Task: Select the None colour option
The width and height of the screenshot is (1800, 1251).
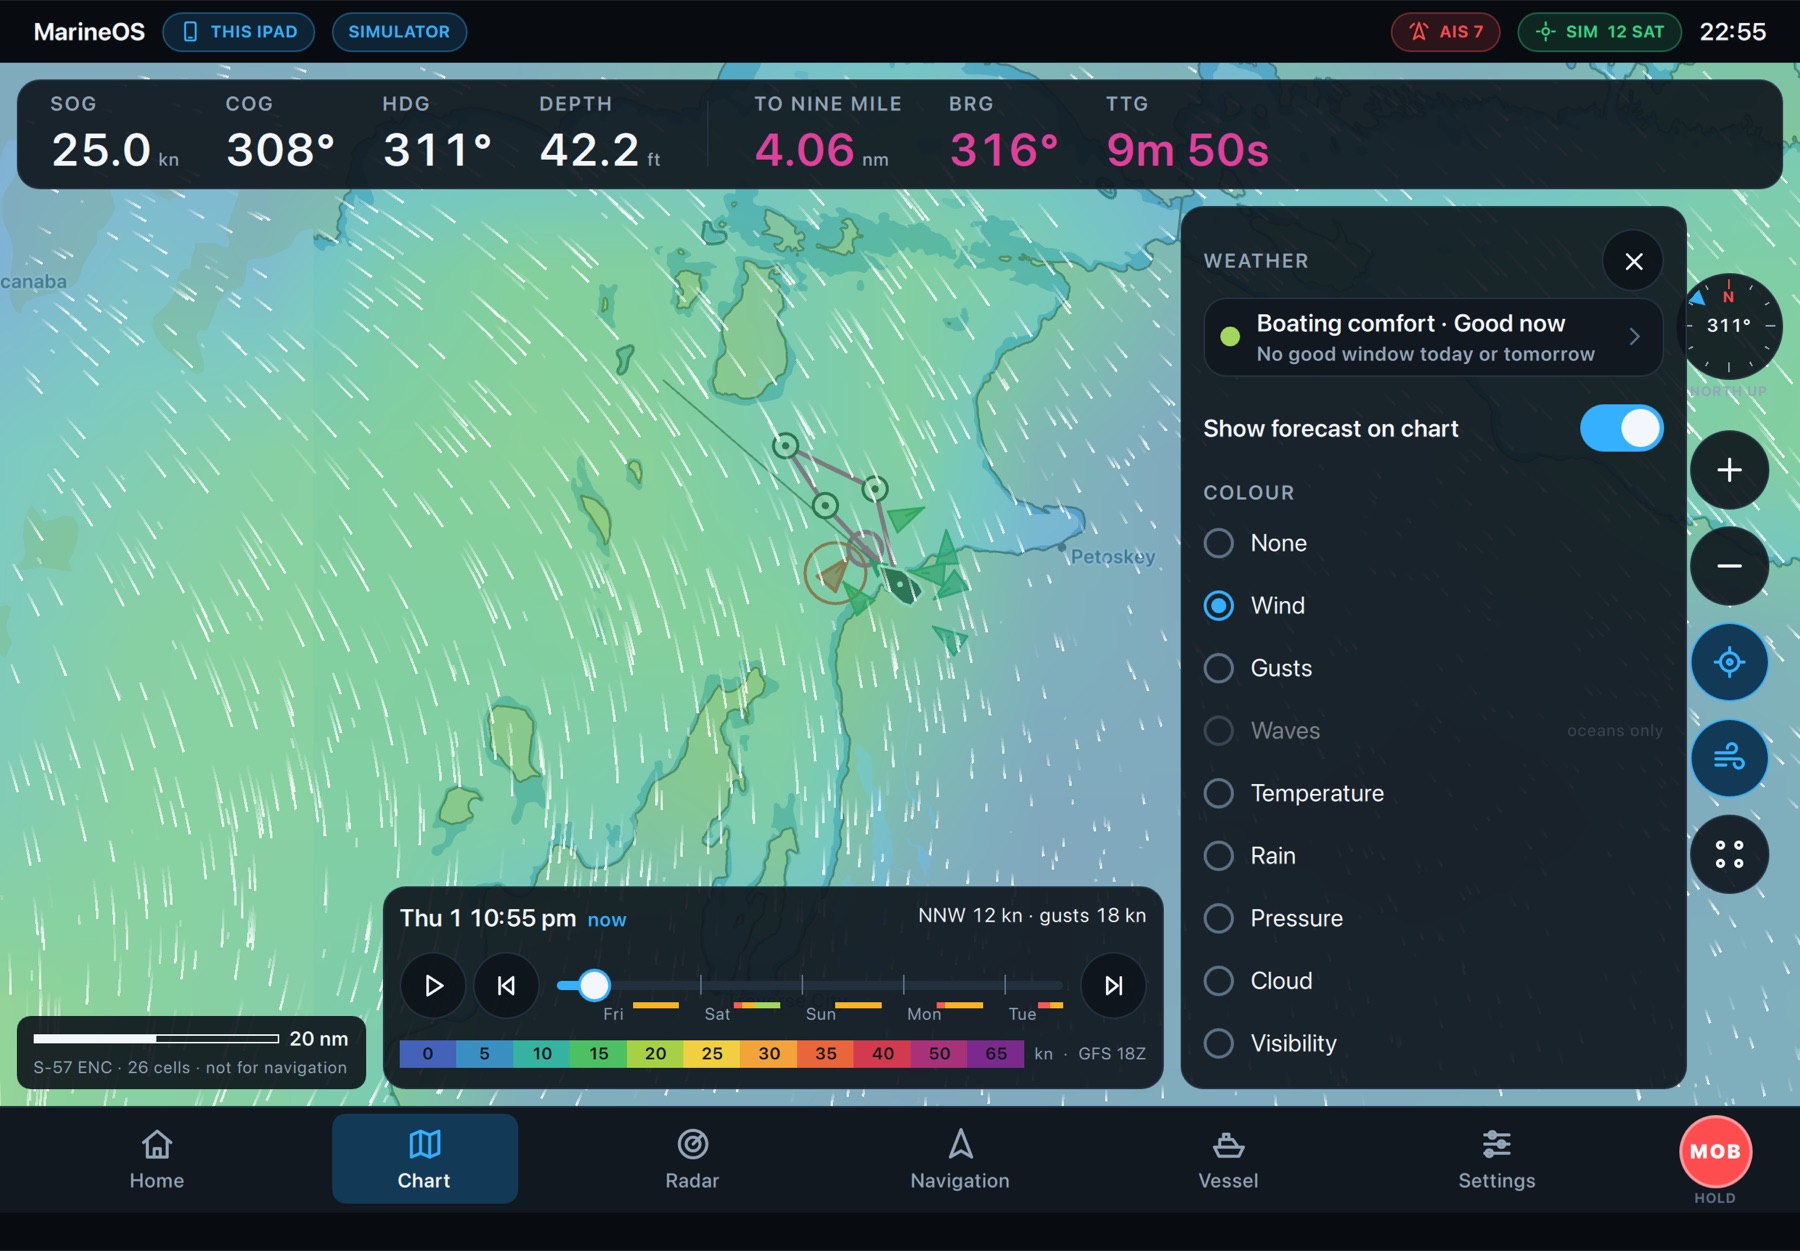Action: pyautogui.click(x=1433, y=543)
